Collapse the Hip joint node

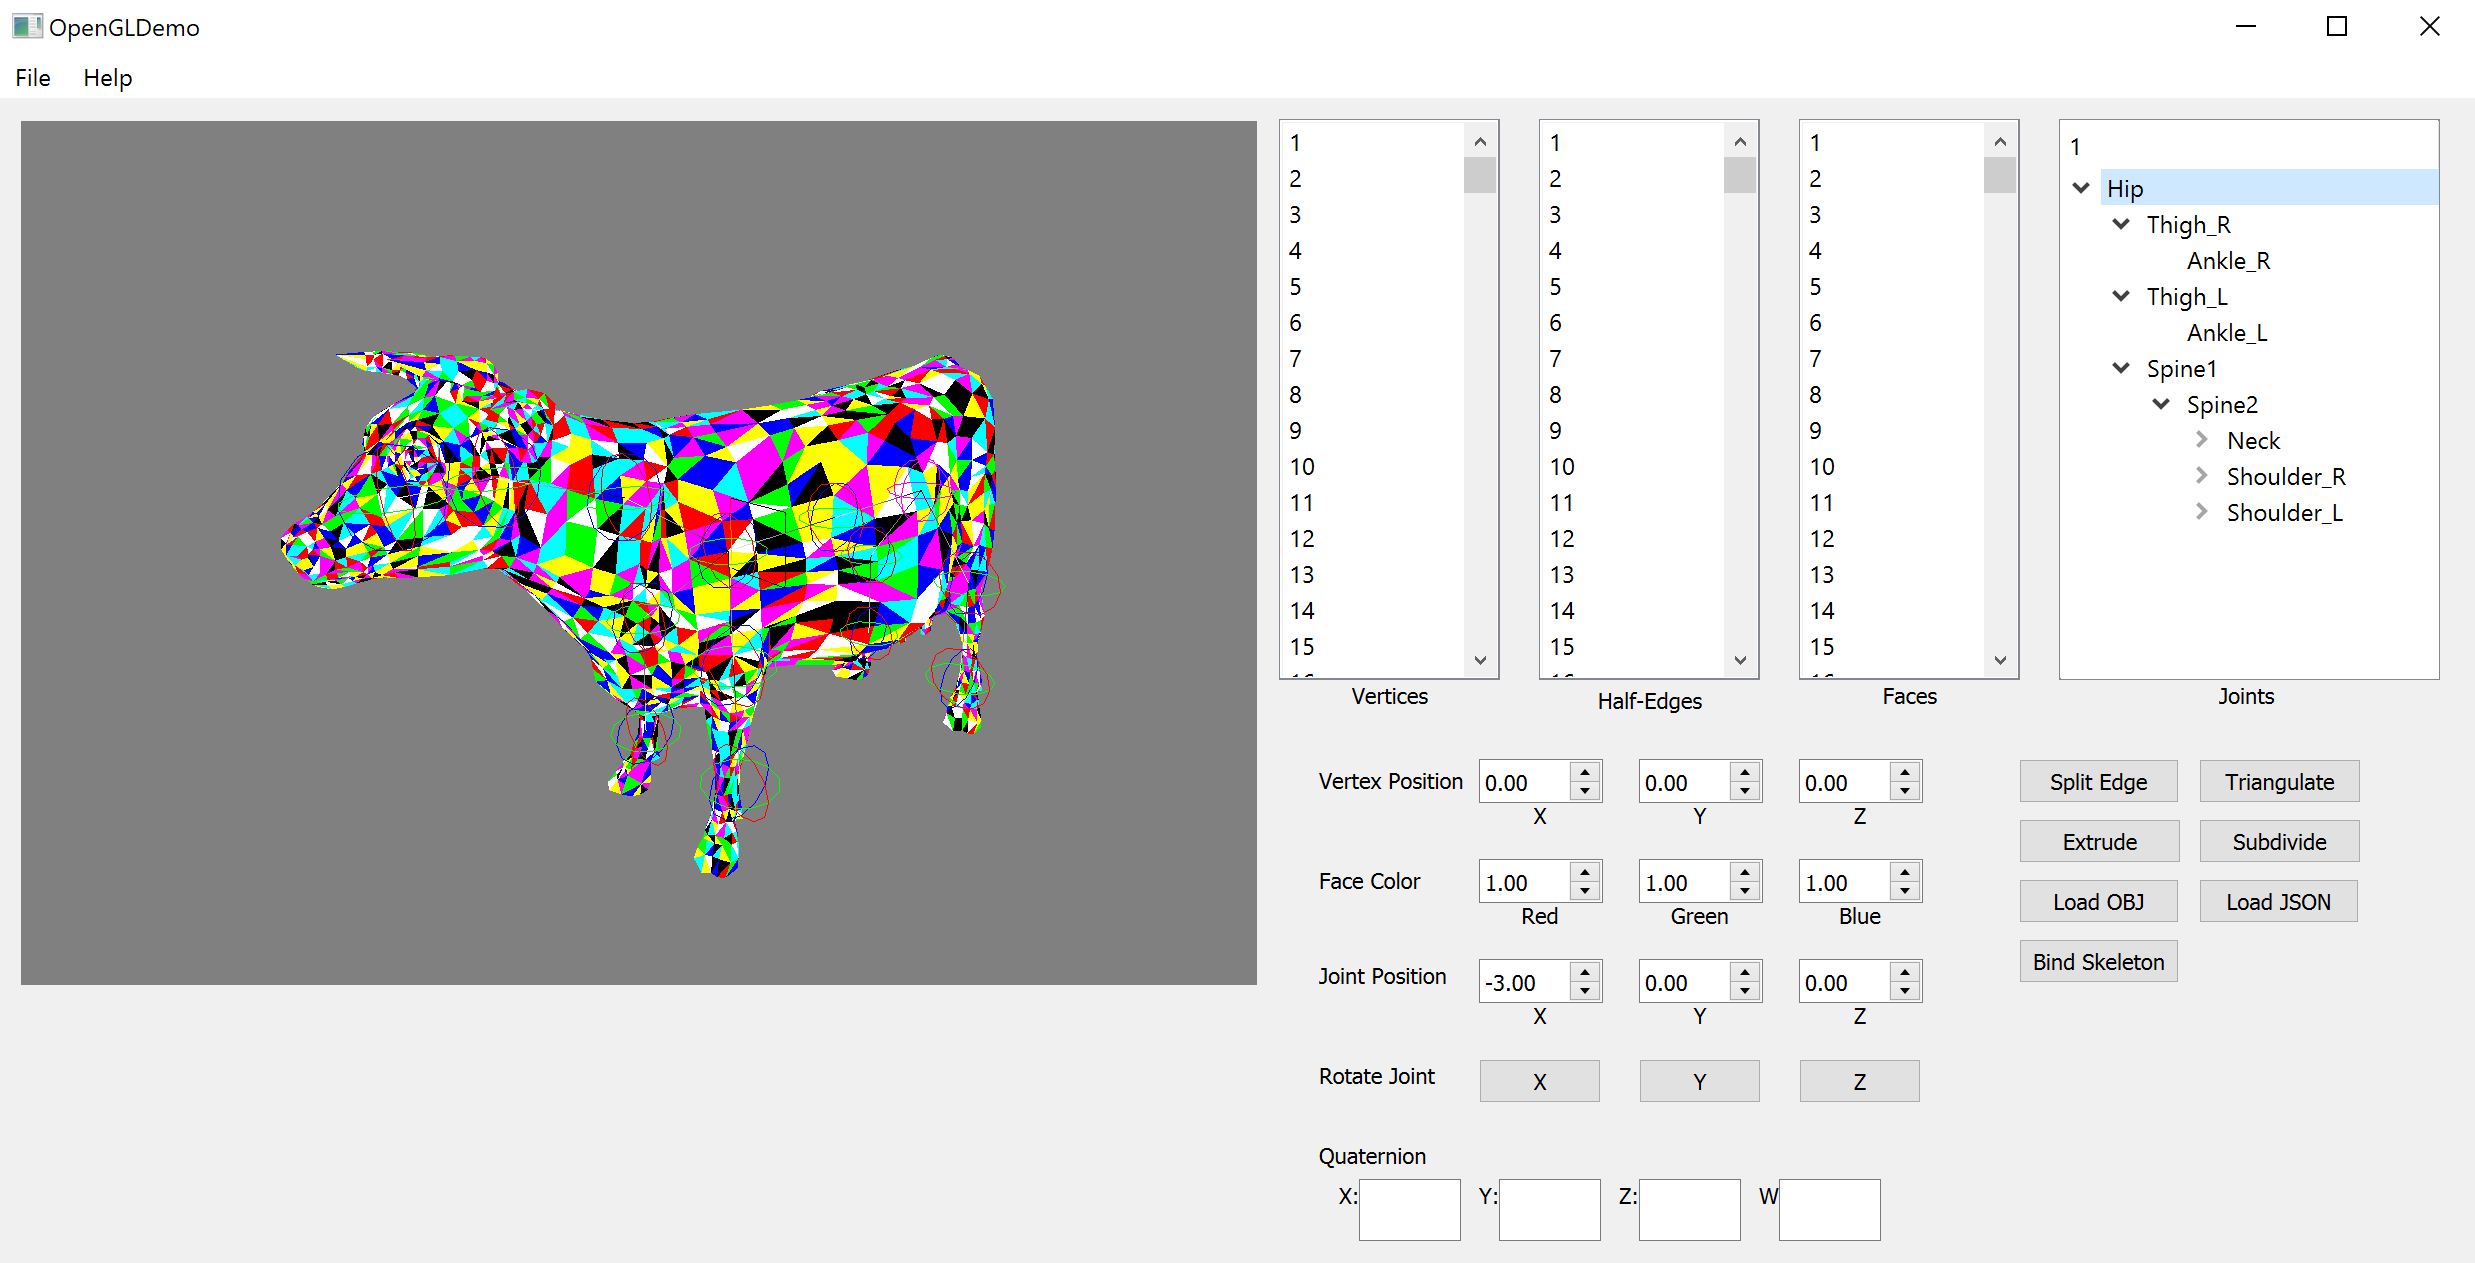(2081, 188)
